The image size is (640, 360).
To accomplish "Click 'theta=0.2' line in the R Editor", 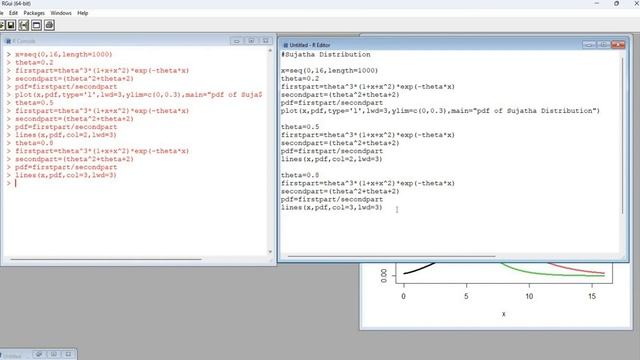I will point(300,79).
